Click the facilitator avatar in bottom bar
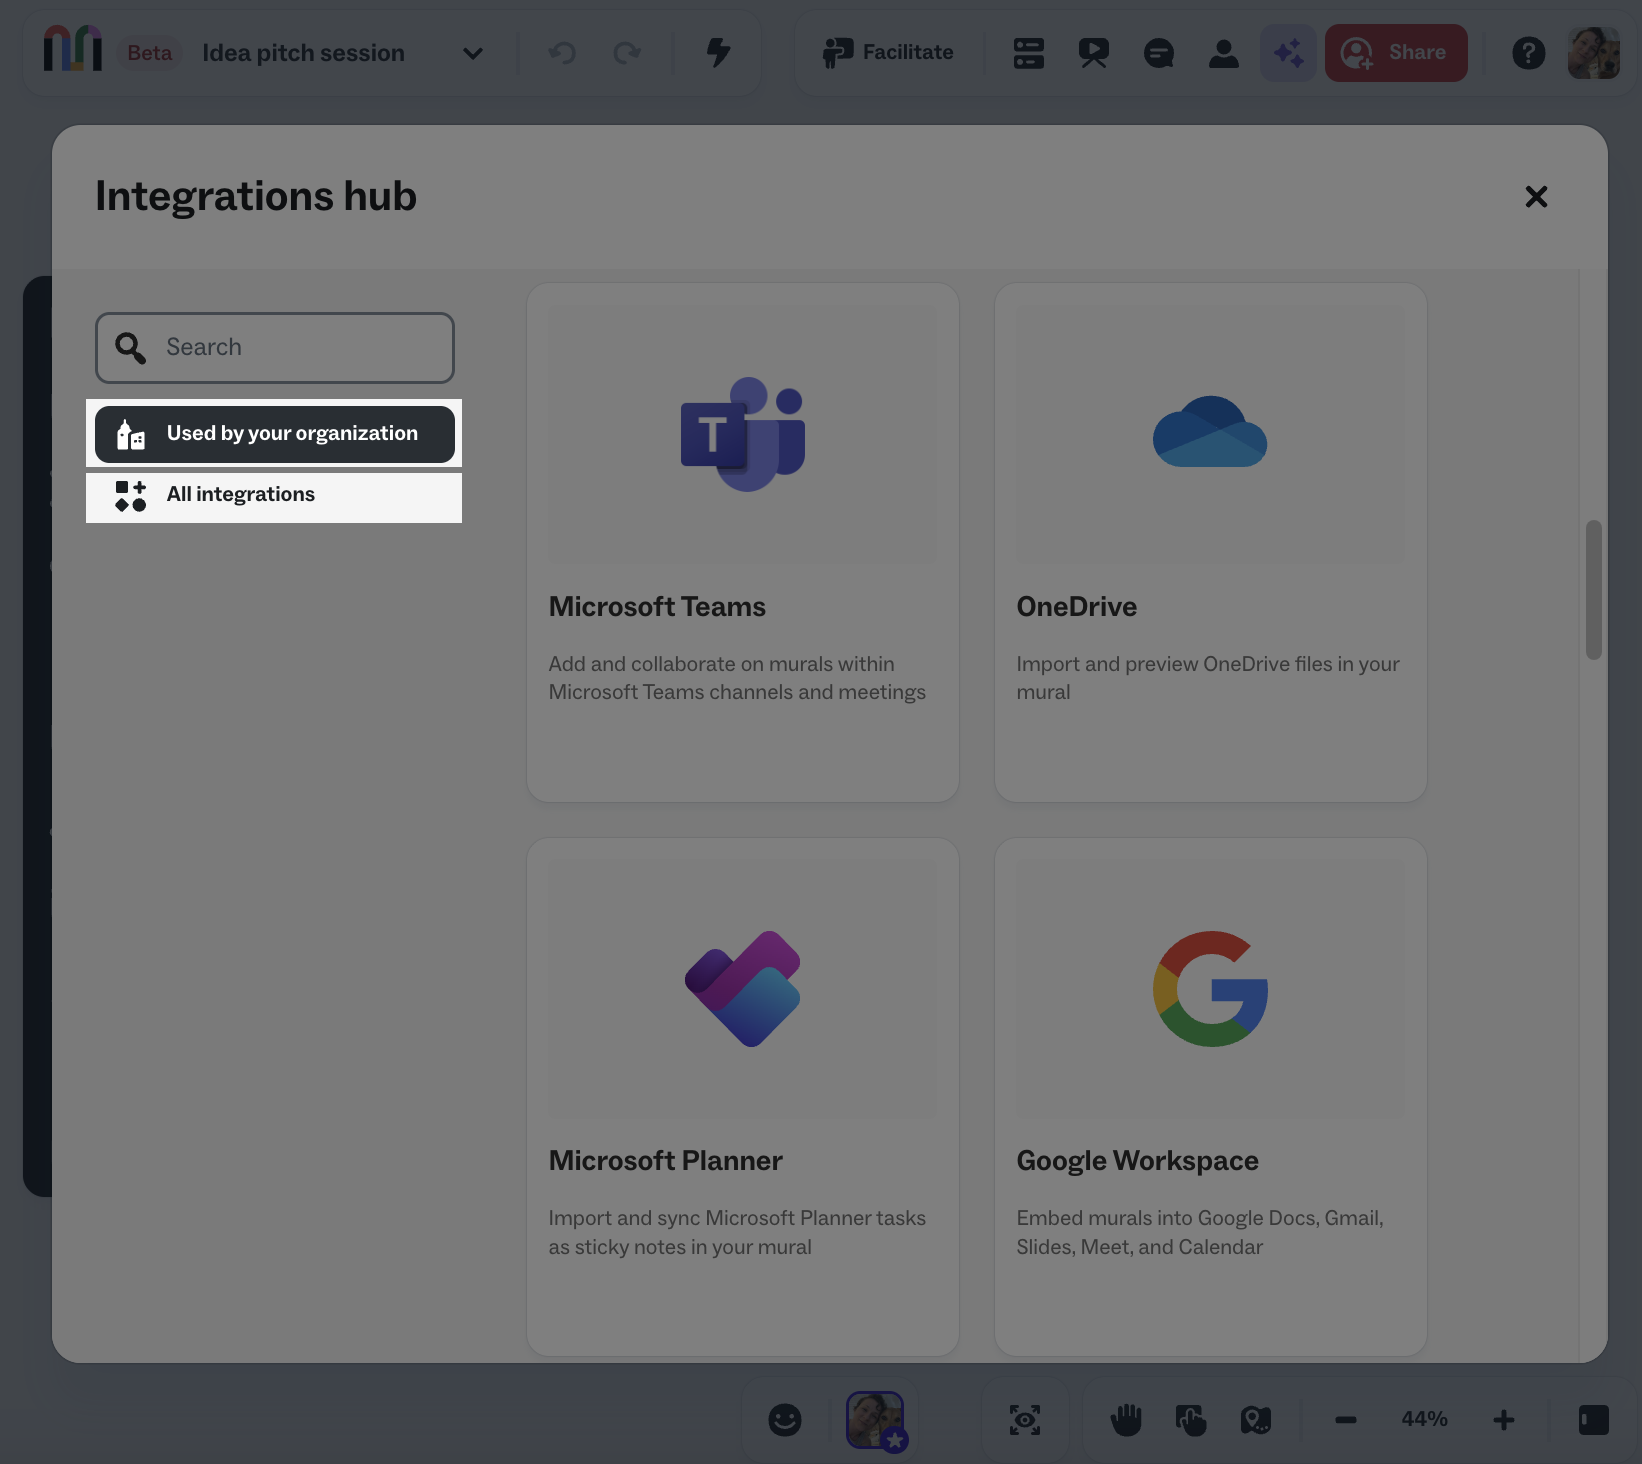The width and height of the screenshot is (1642, 1464). pyautogui.click(x=875, y=1420)
